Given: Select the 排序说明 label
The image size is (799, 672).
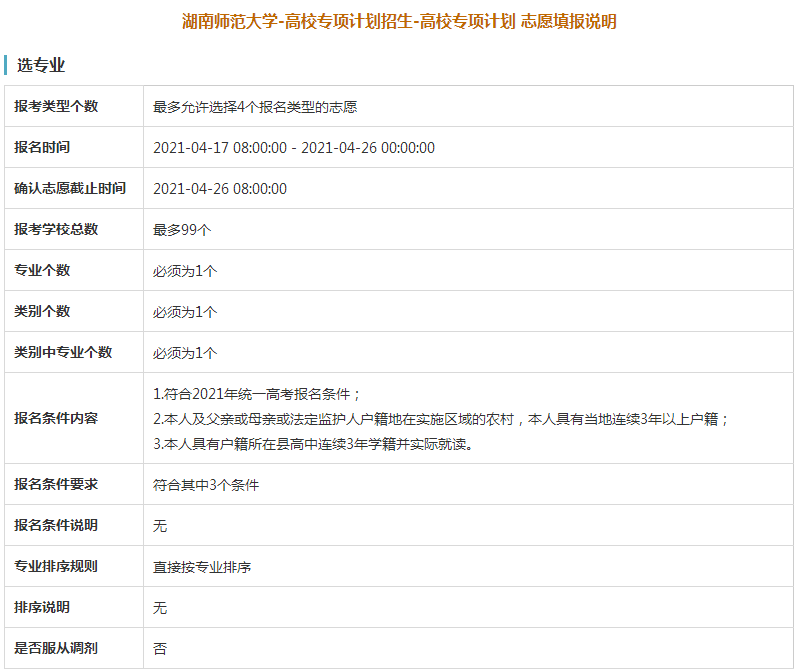Looking at the screenshot, I should tap(42, 607).
